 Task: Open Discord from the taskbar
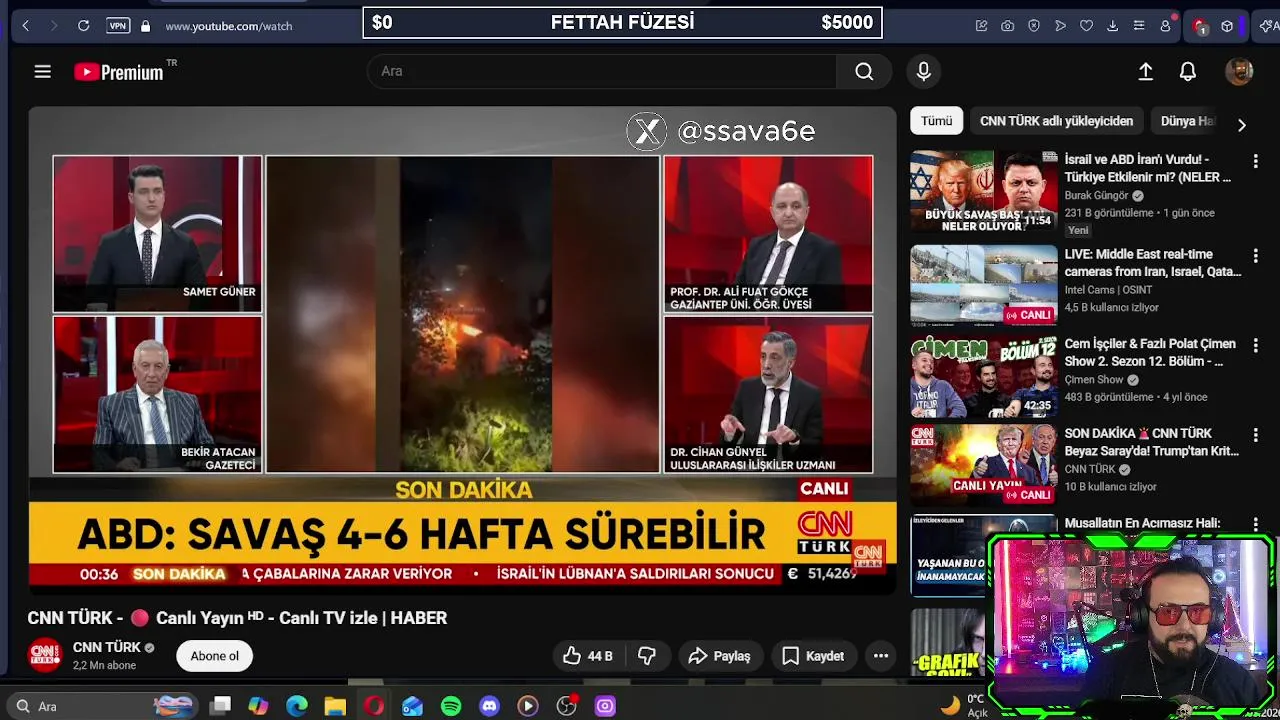click(489, 706)
